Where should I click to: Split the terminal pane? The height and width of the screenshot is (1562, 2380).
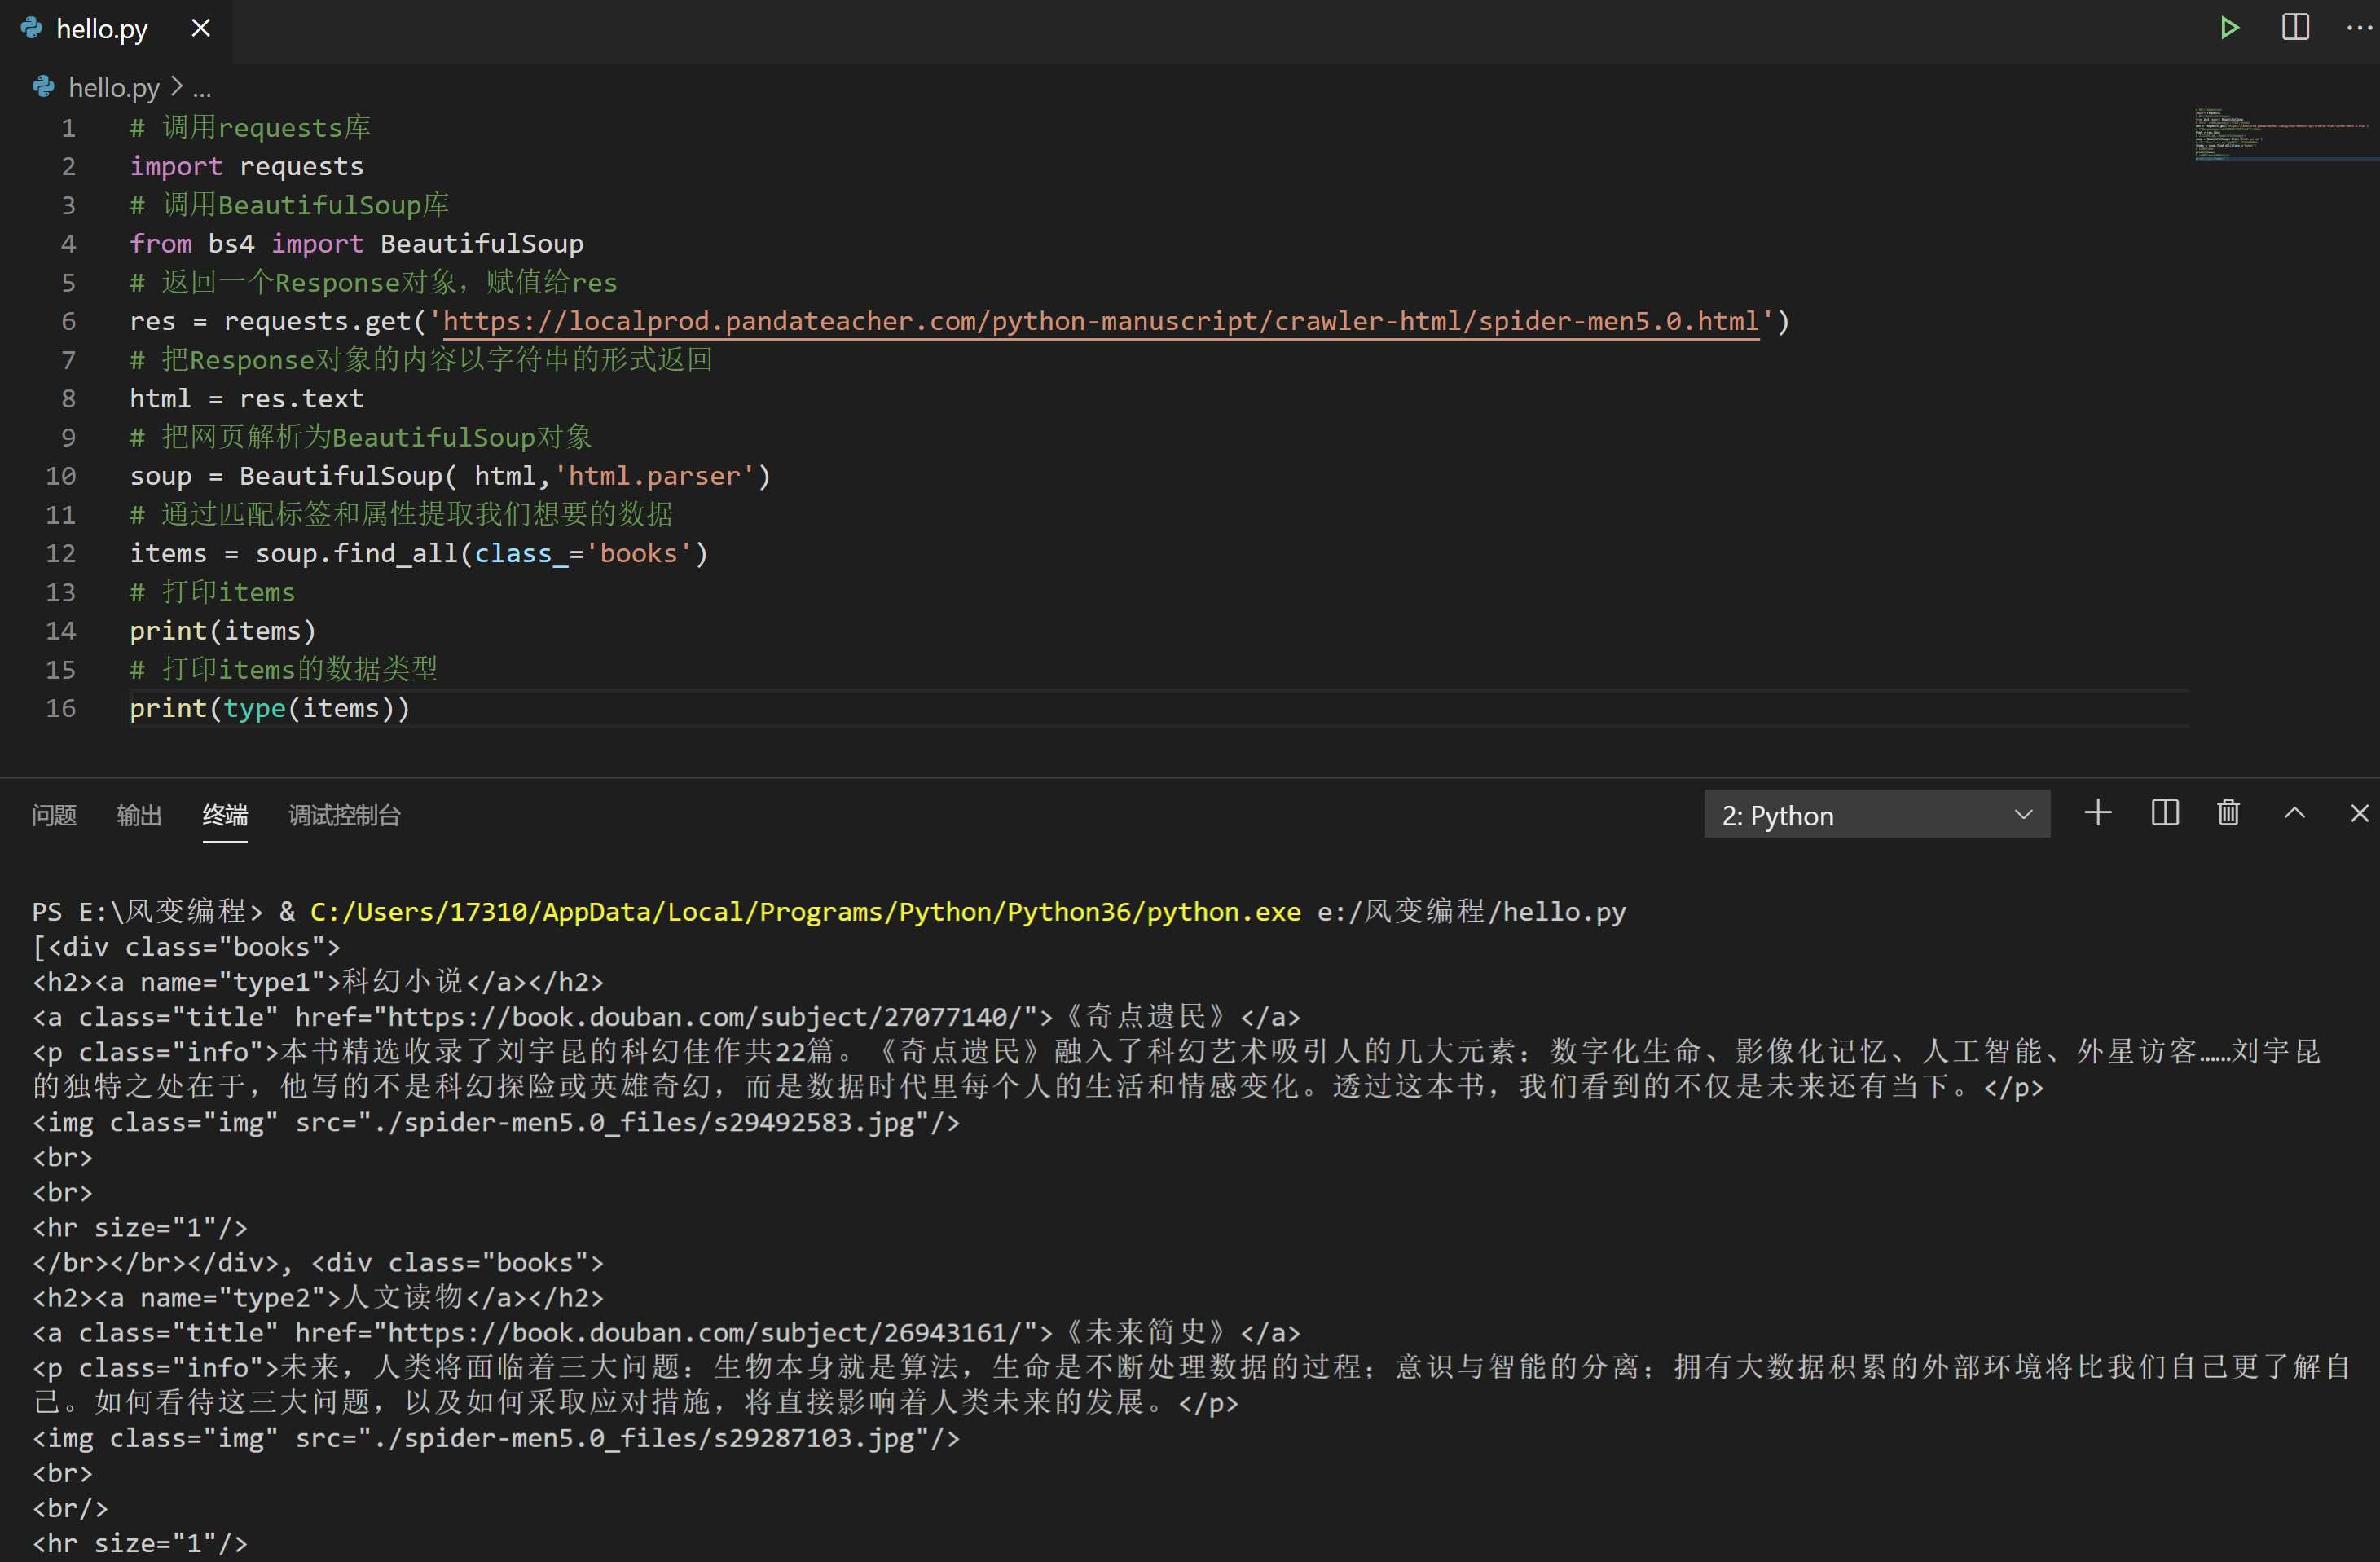tap(2165, 813)
